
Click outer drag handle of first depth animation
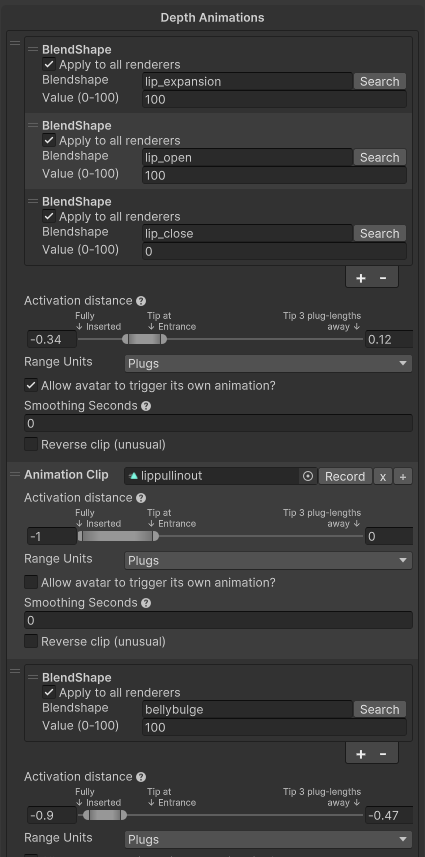click(15, 43)
